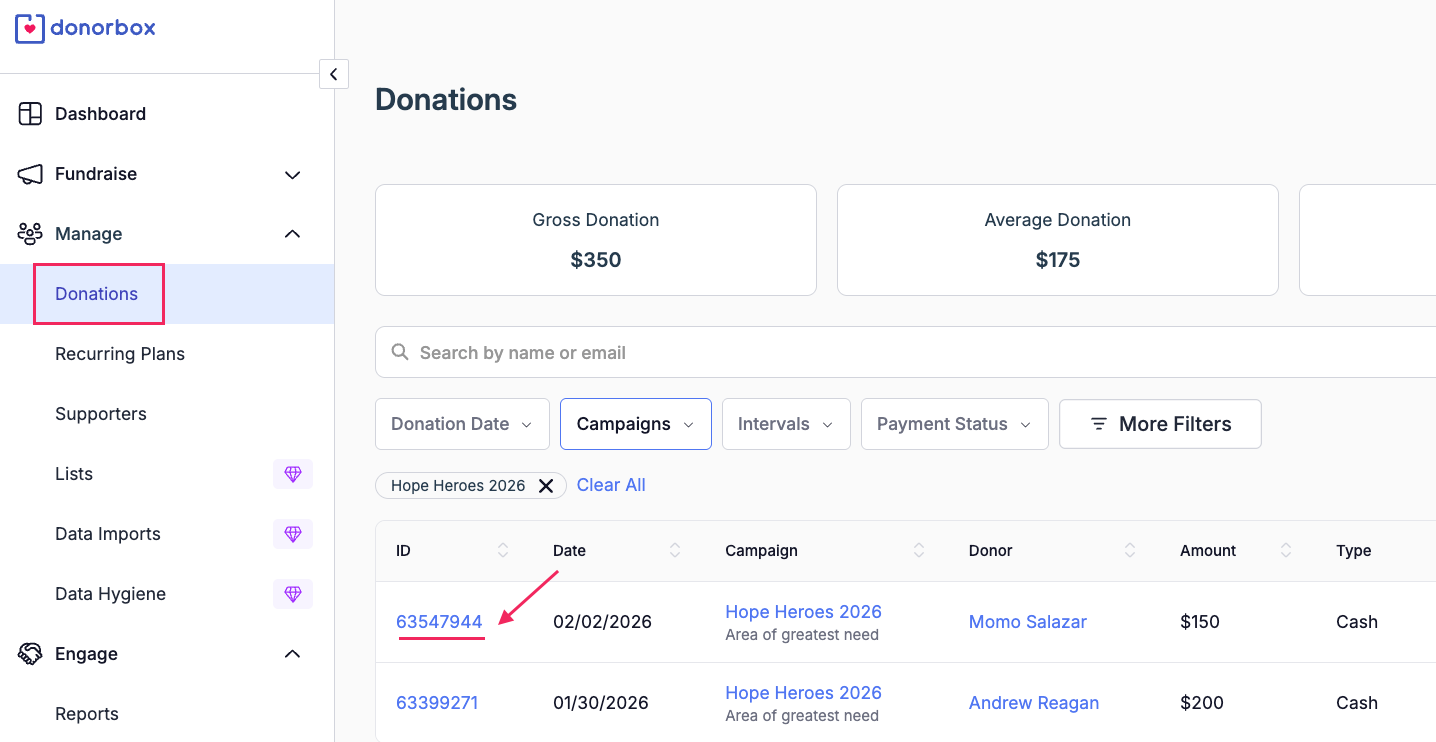The width and height of the screenshot is (1436, 742).
Task: Focus the Search by name or email field
Action: click(905, 353)
